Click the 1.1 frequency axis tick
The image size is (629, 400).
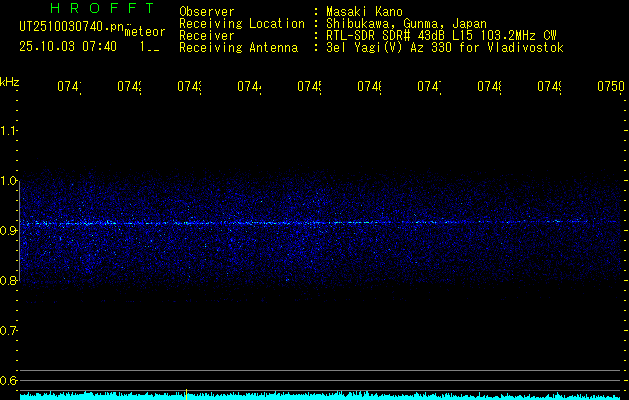tap(9, 131)
